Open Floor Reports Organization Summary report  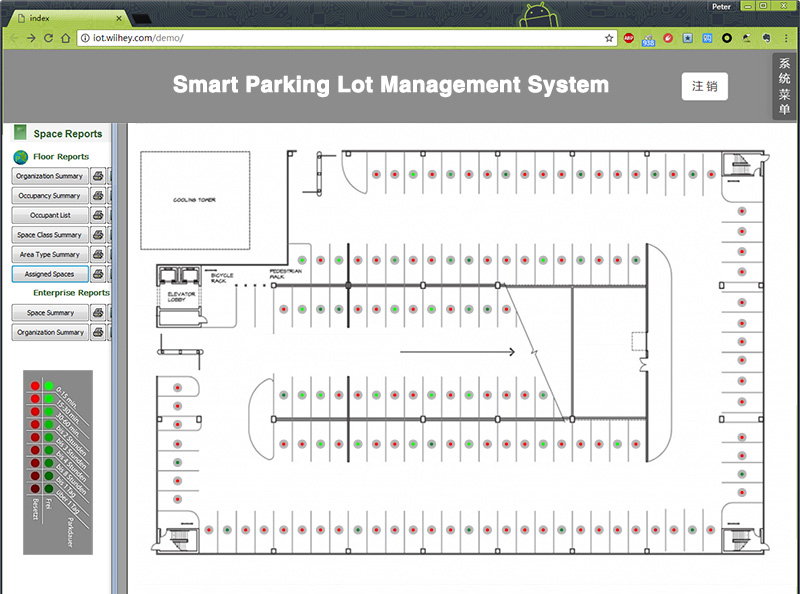tap(50, 176)
